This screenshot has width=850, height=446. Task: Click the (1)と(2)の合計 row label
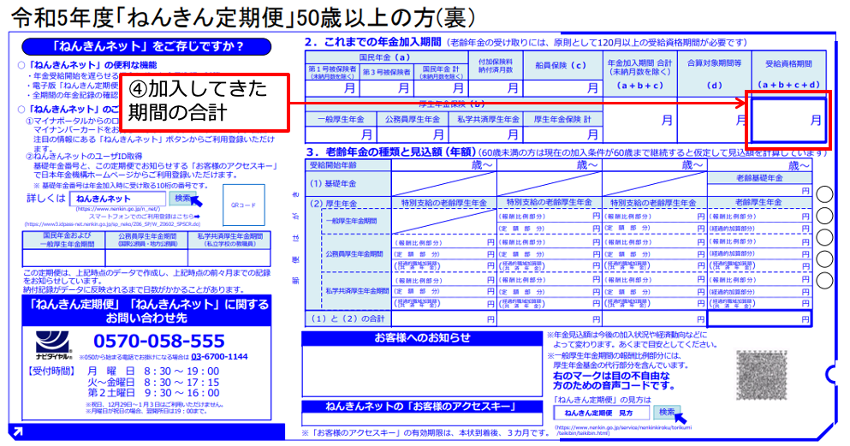click(349, 319)
